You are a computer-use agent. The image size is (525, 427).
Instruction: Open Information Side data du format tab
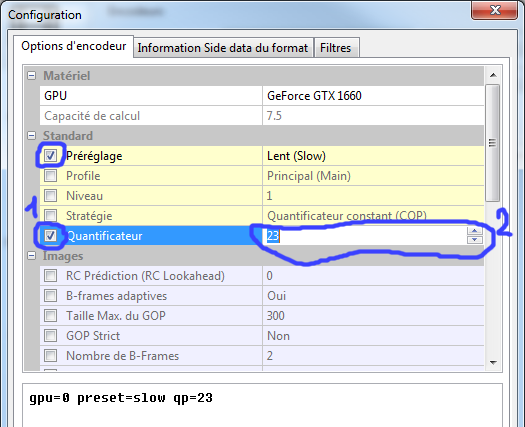pos(223,48)
